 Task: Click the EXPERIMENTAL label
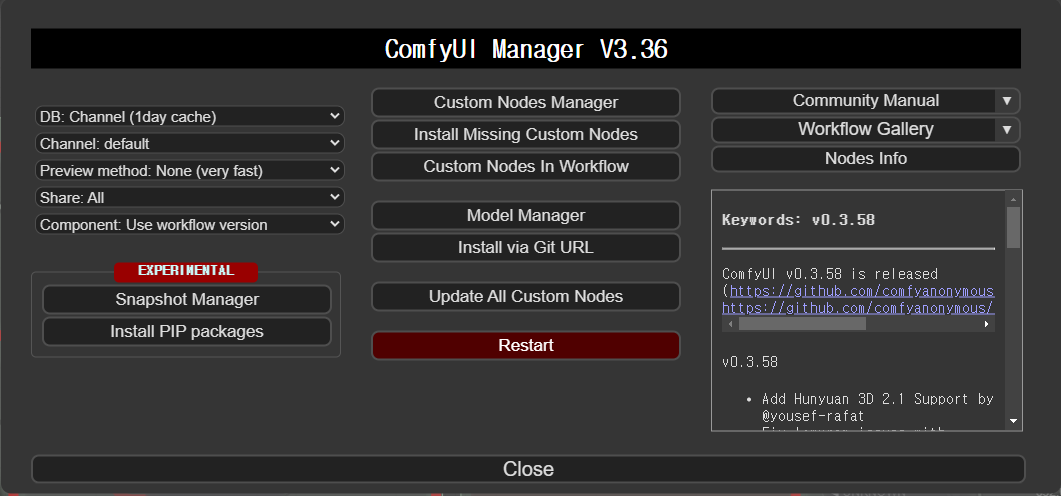(x=186, y=271)
